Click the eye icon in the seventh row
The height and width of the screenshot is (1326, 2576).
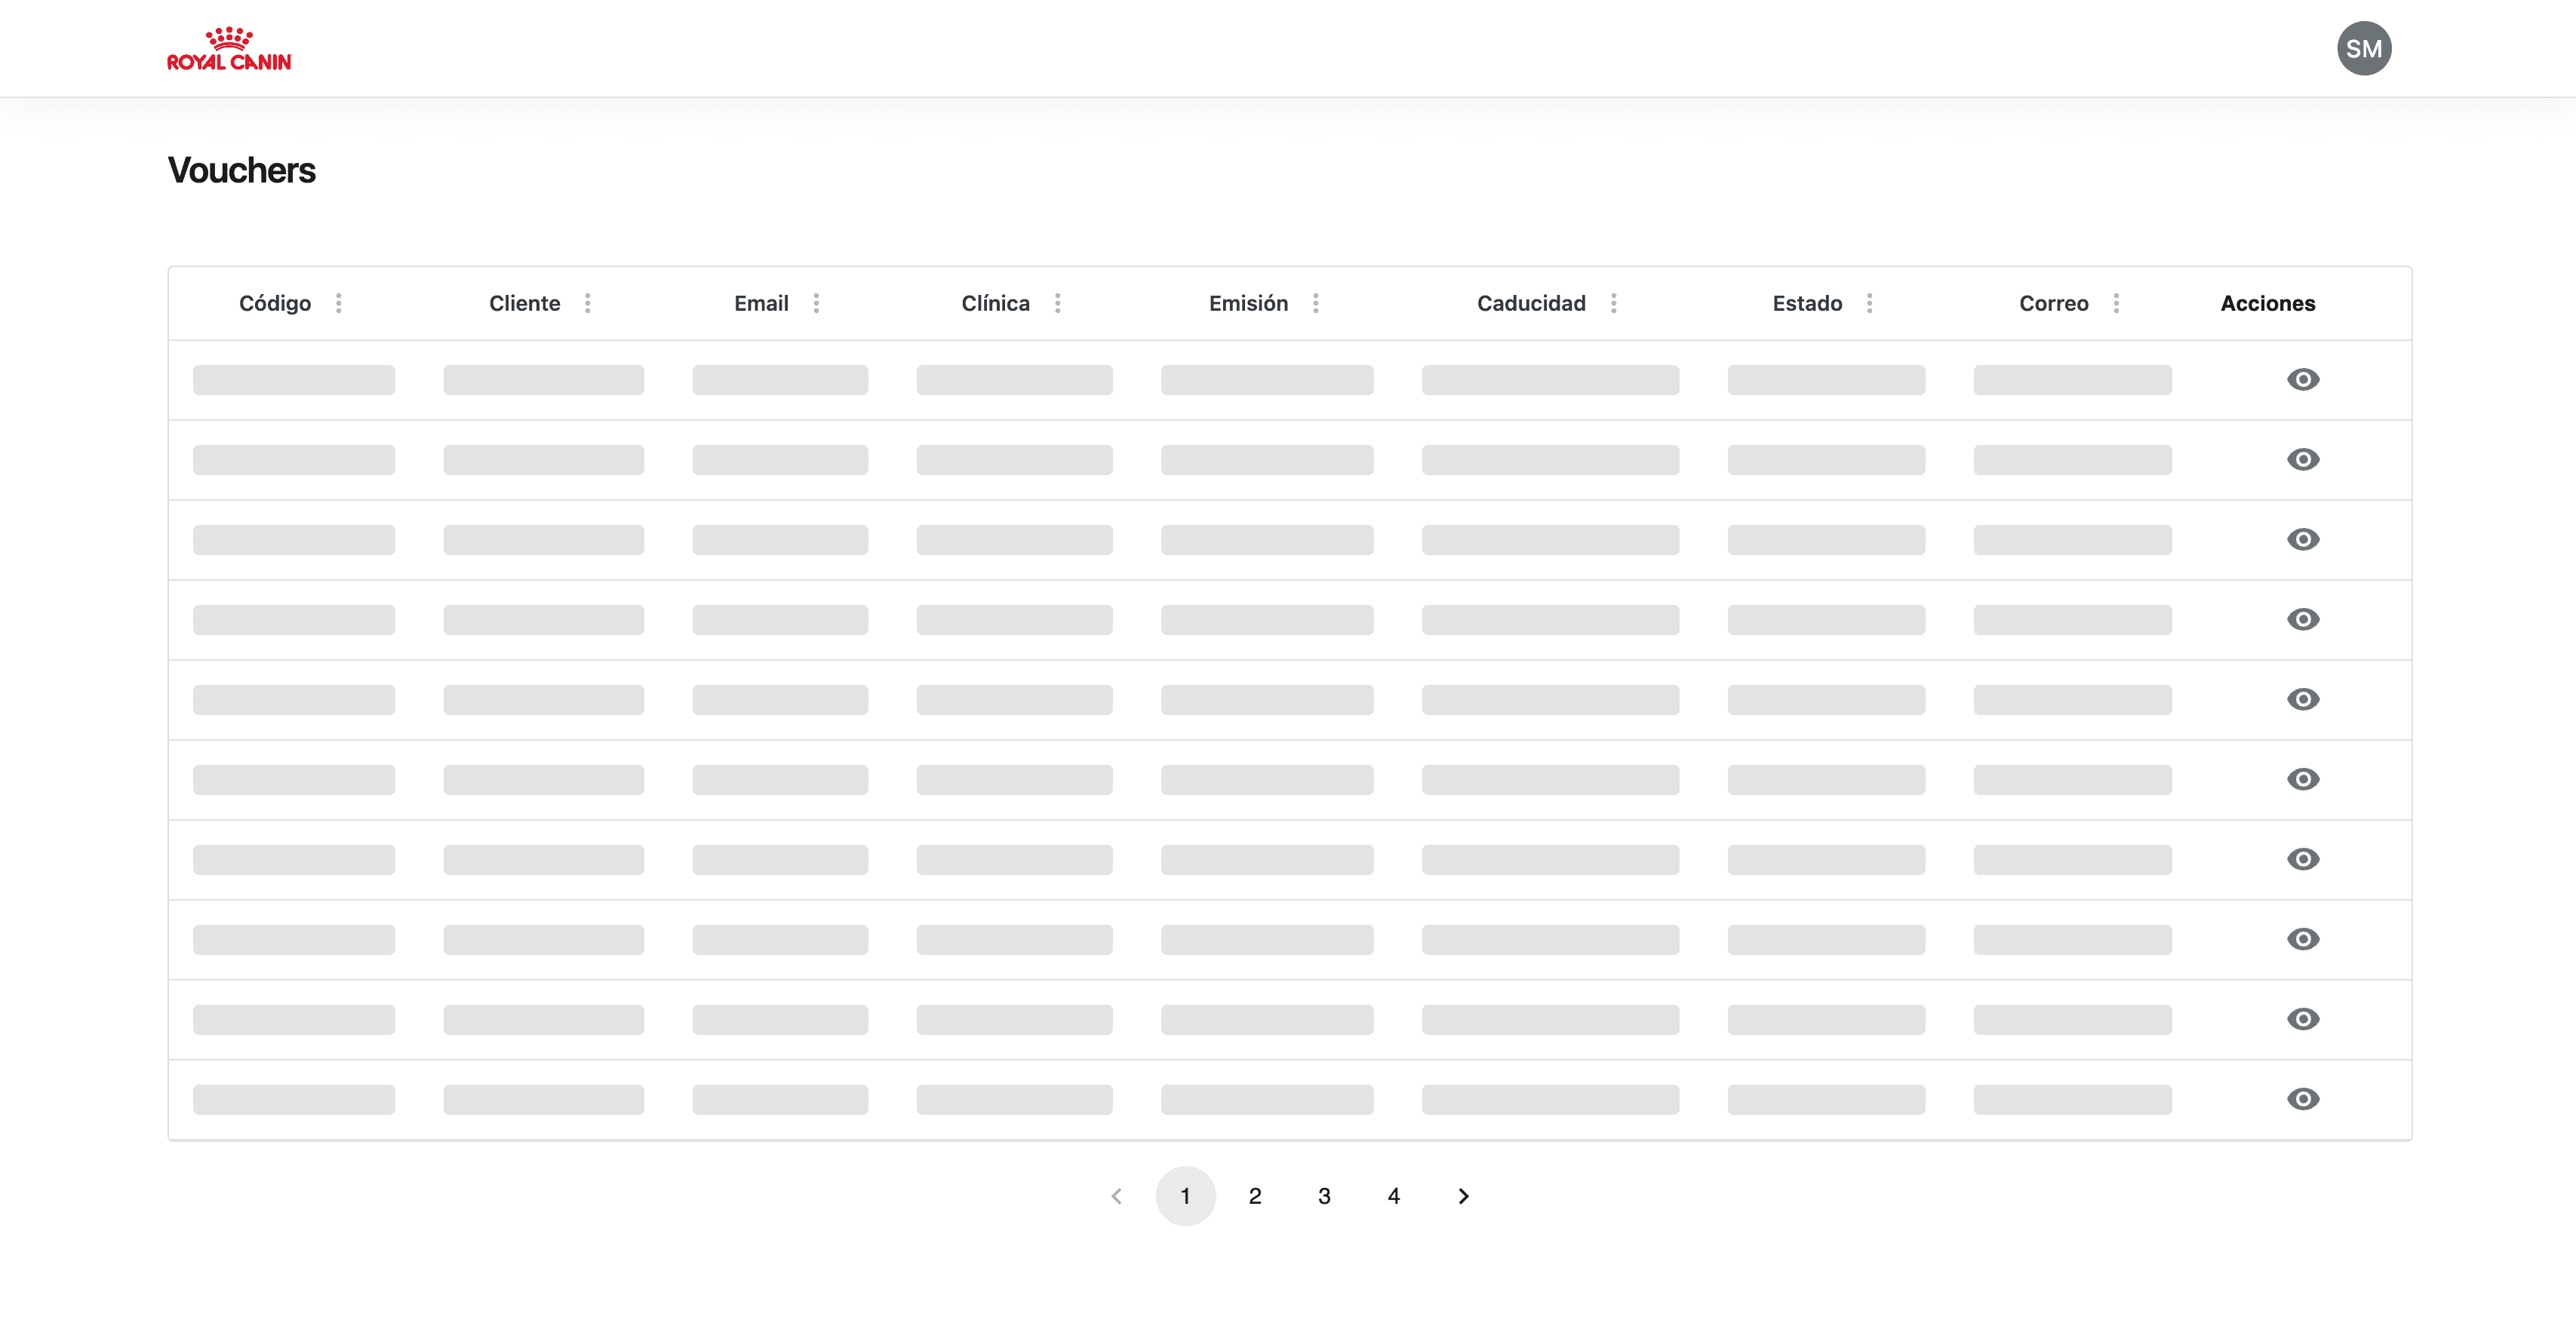coord(2302,860)
